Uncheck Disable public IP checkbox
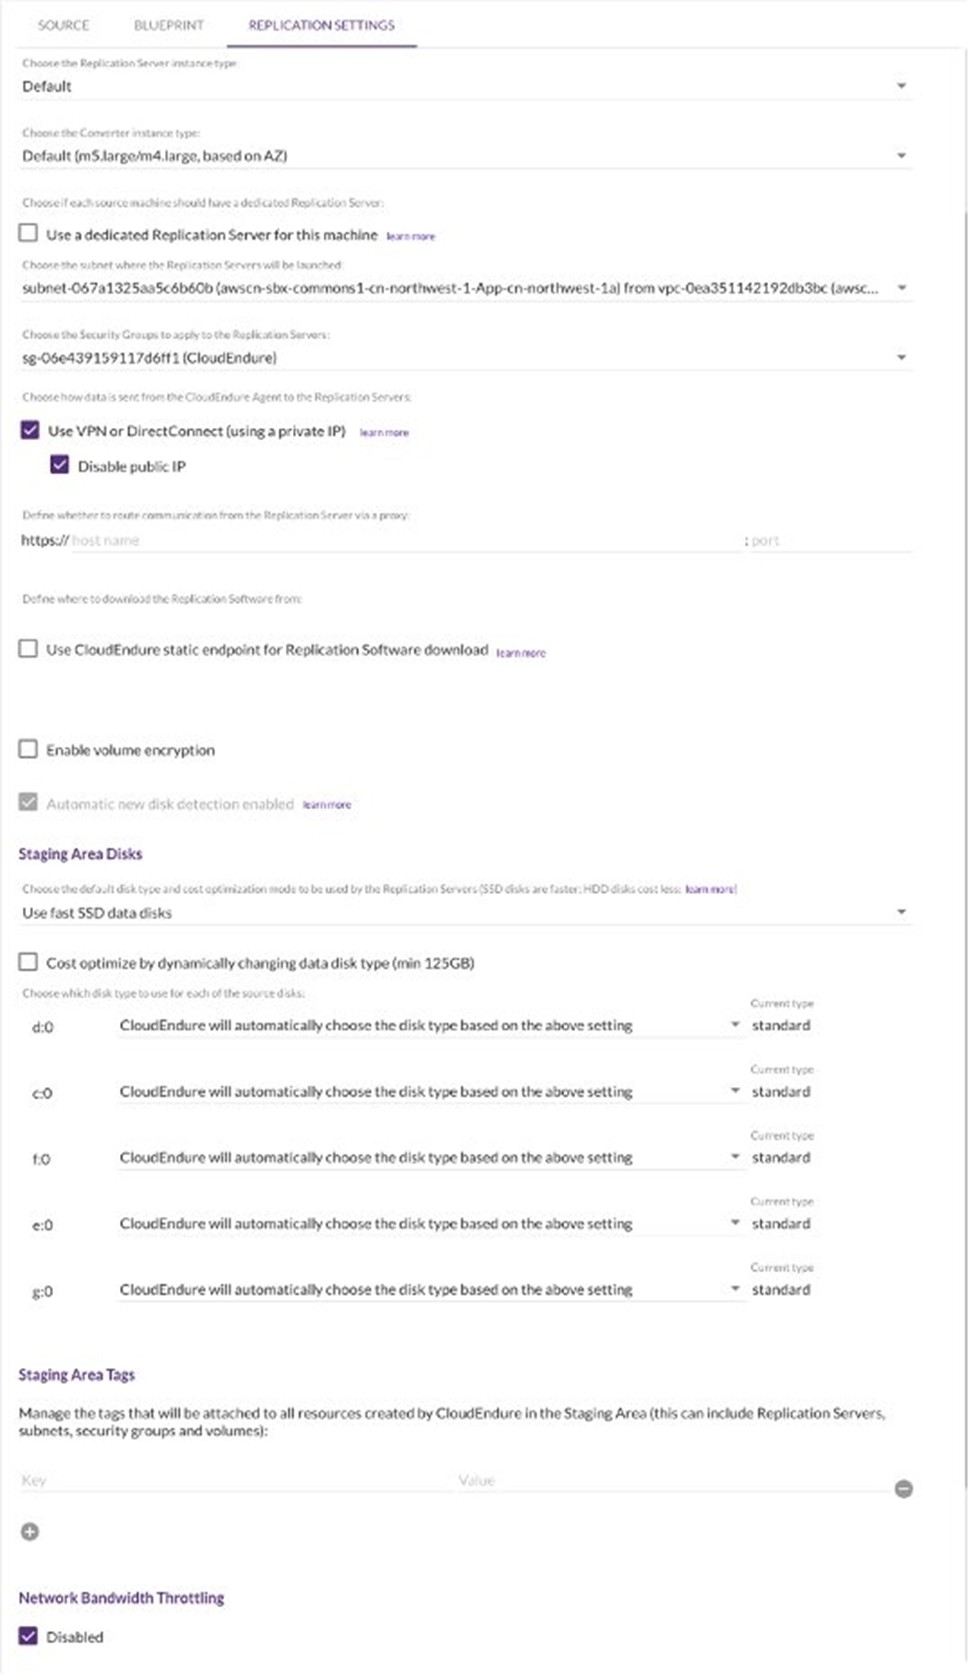 [60, 465]
